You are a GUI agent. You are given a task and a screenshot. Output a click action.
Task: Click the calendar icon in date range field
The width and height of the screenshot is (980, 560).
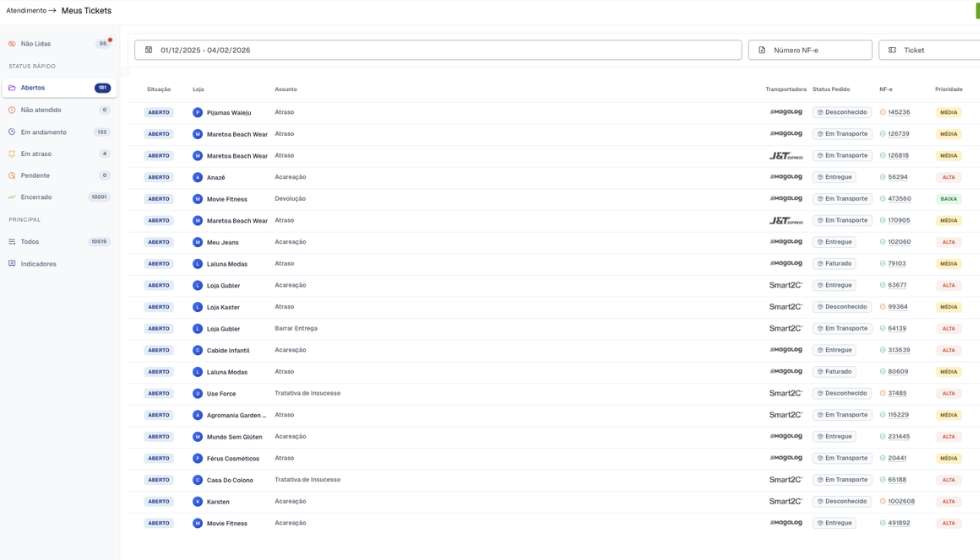coord(149,50)
